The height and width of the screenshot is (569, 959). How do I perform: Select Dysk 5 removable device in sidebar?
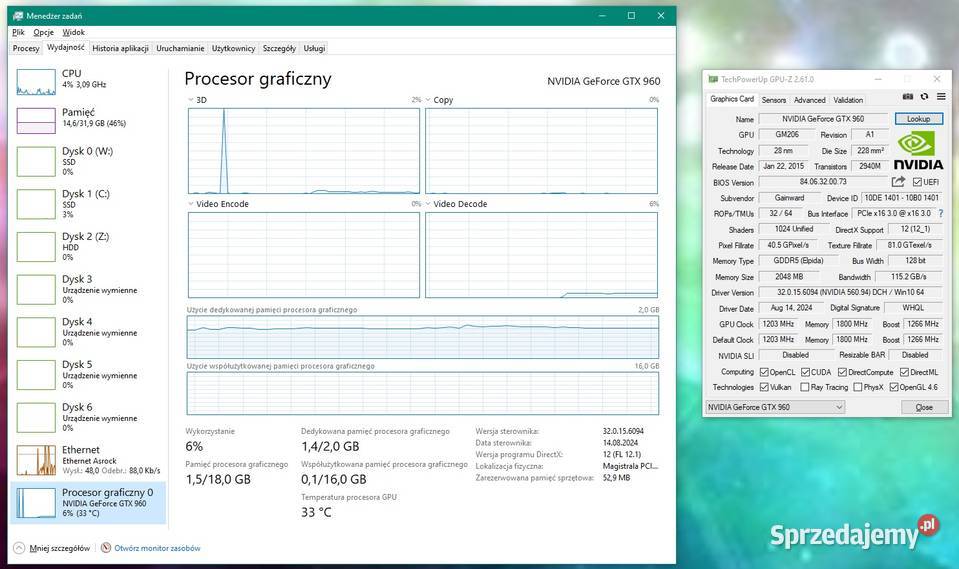click(88, 375)
